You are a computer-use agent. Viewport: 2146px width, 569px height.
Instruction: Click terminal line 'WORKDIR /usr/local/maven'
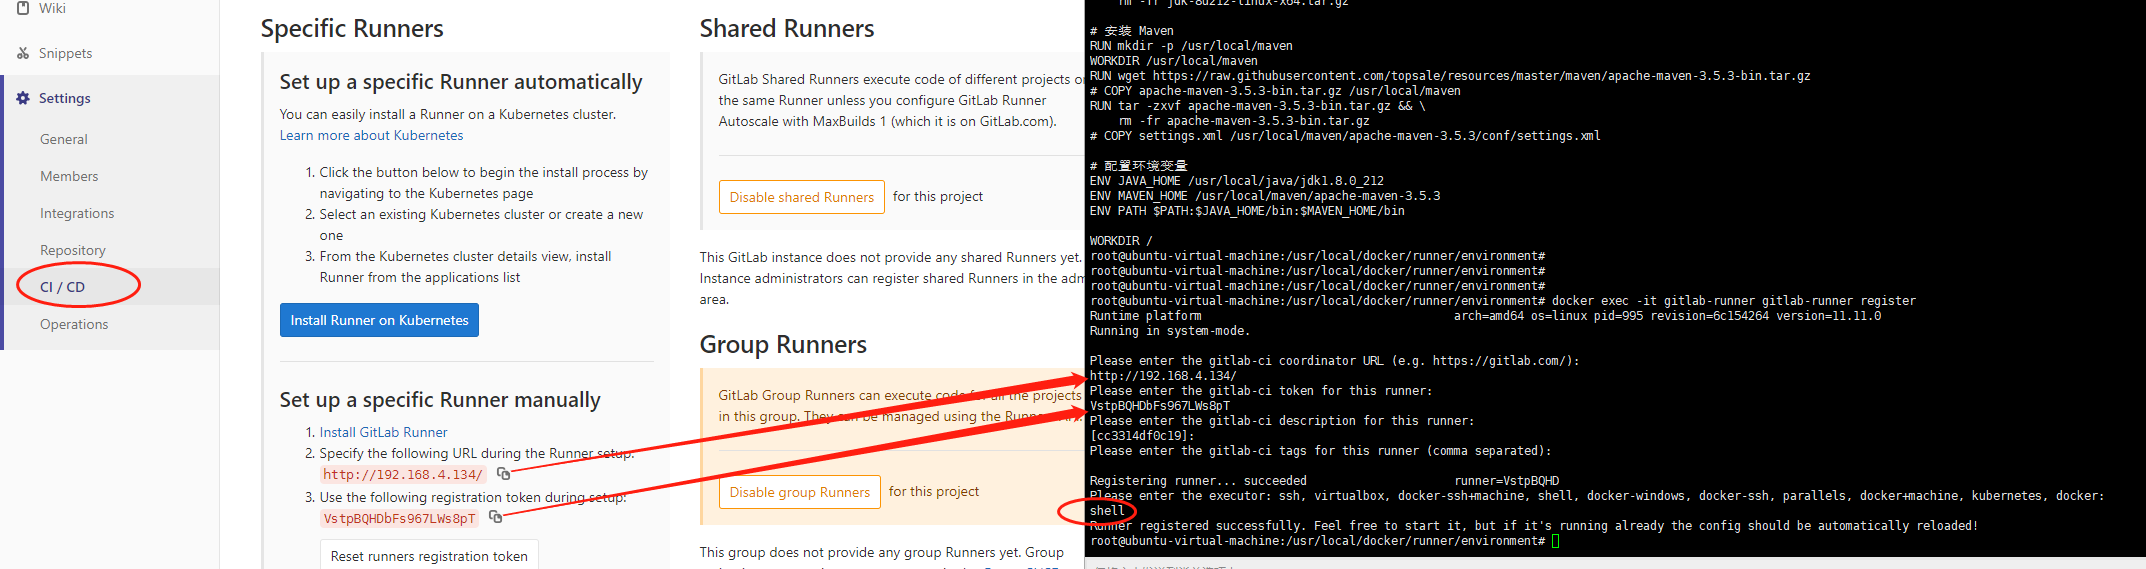click(1174, 61)
